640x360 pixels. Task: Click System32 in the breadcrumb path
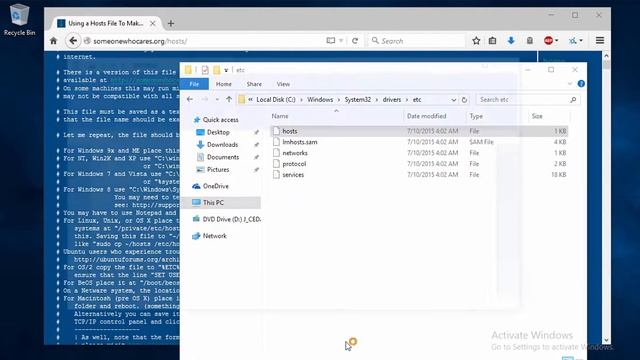(358, 100)
